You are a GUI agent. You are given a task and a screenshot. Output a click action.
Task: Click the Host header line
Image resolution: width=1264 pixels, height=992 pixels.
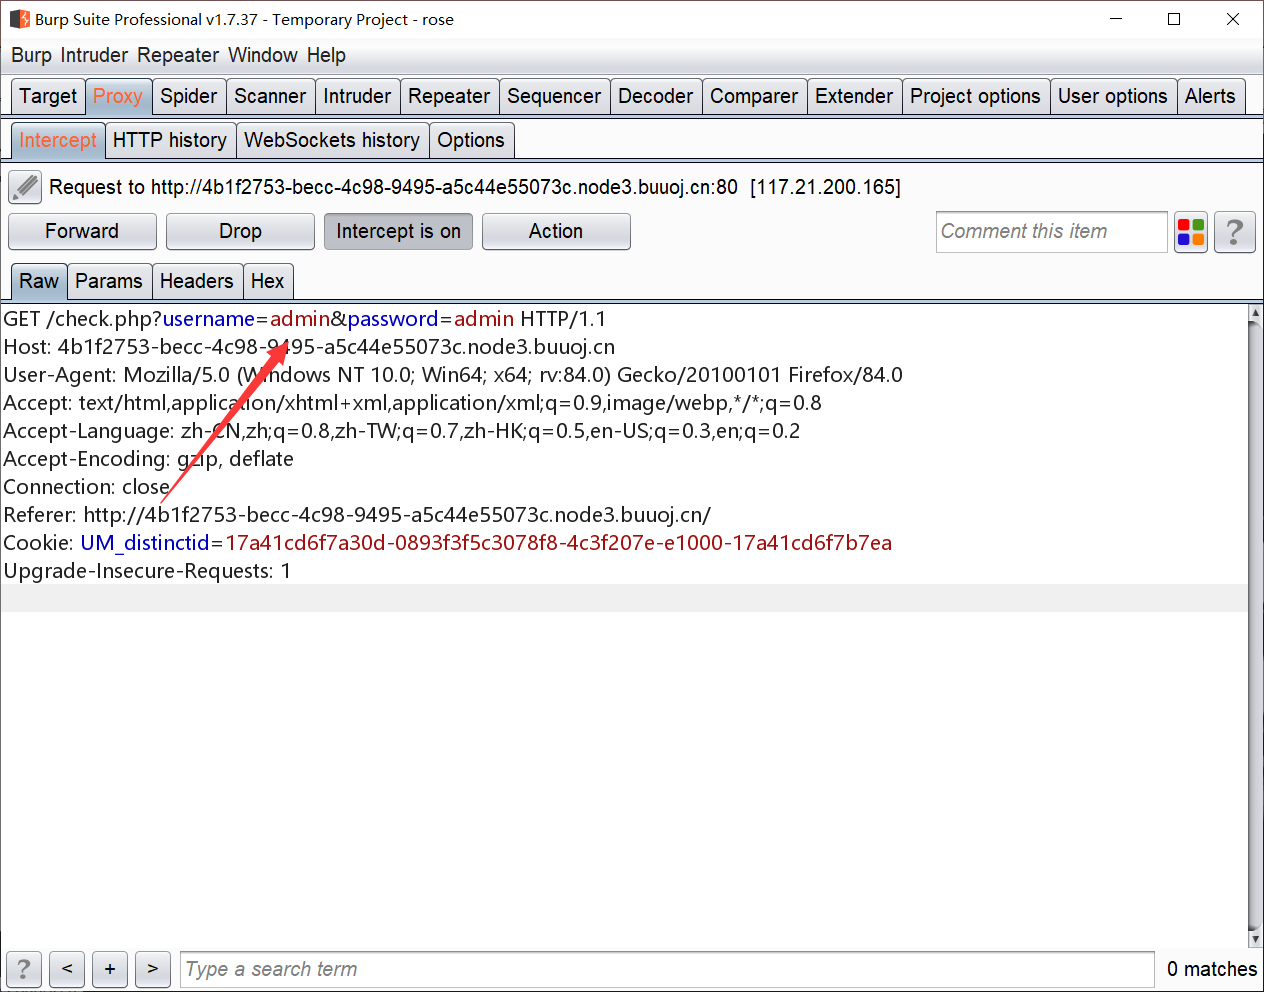[309, 347]
